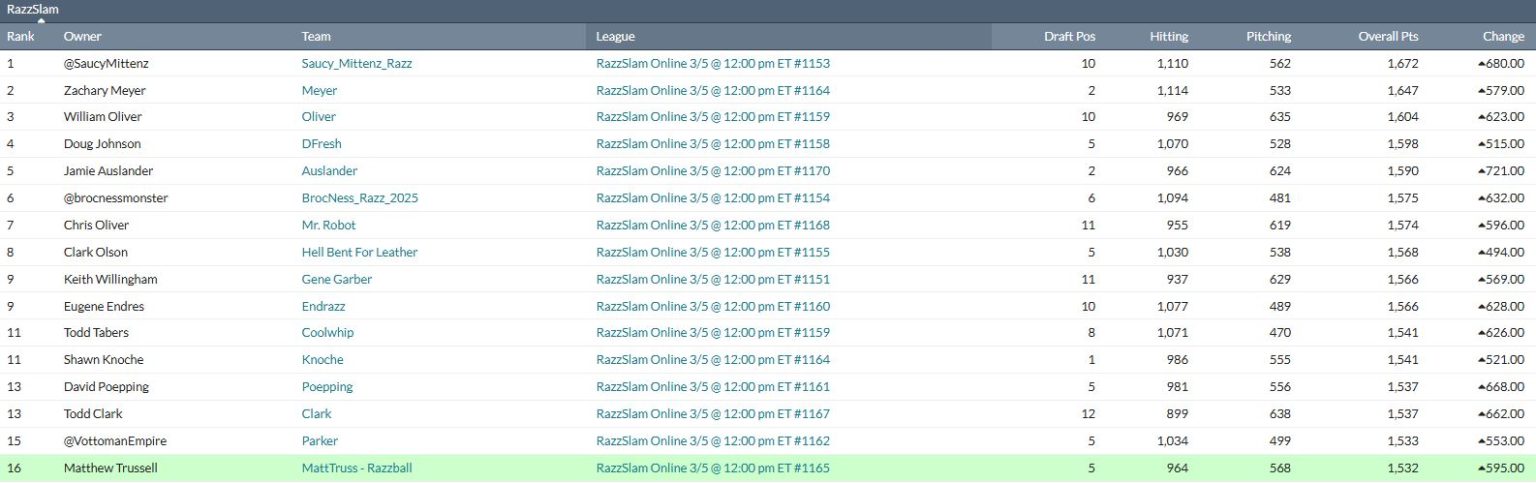Open team Saucy_Mittenz_Razz
The height and width of the screenshot is (483, 1536).
click(x=357, y=63)
